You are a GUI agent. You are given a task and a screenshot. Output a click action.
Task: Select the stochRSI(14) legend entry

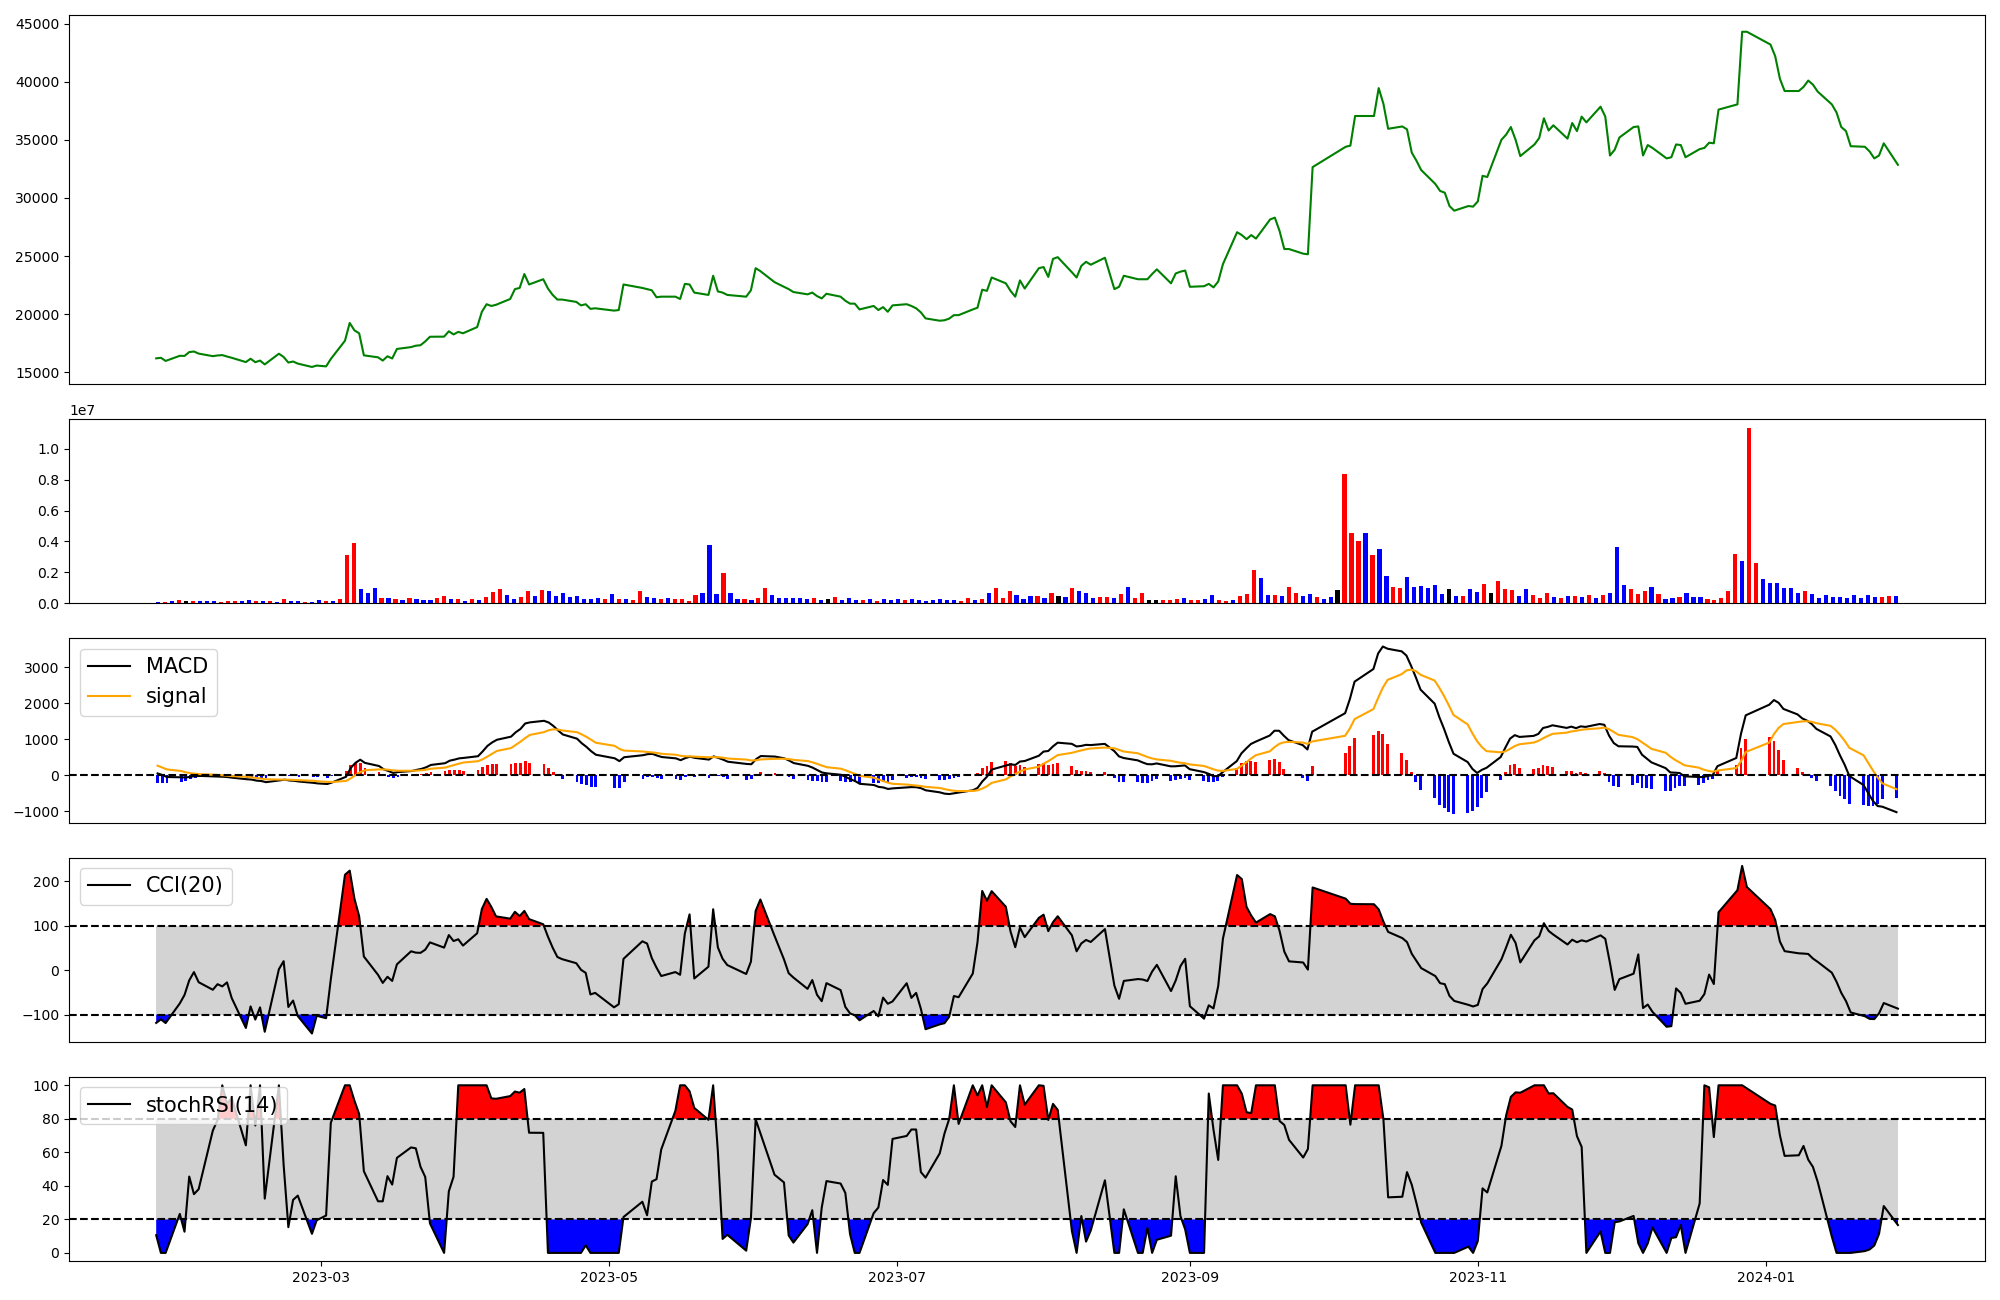[x=210, y=1105]
